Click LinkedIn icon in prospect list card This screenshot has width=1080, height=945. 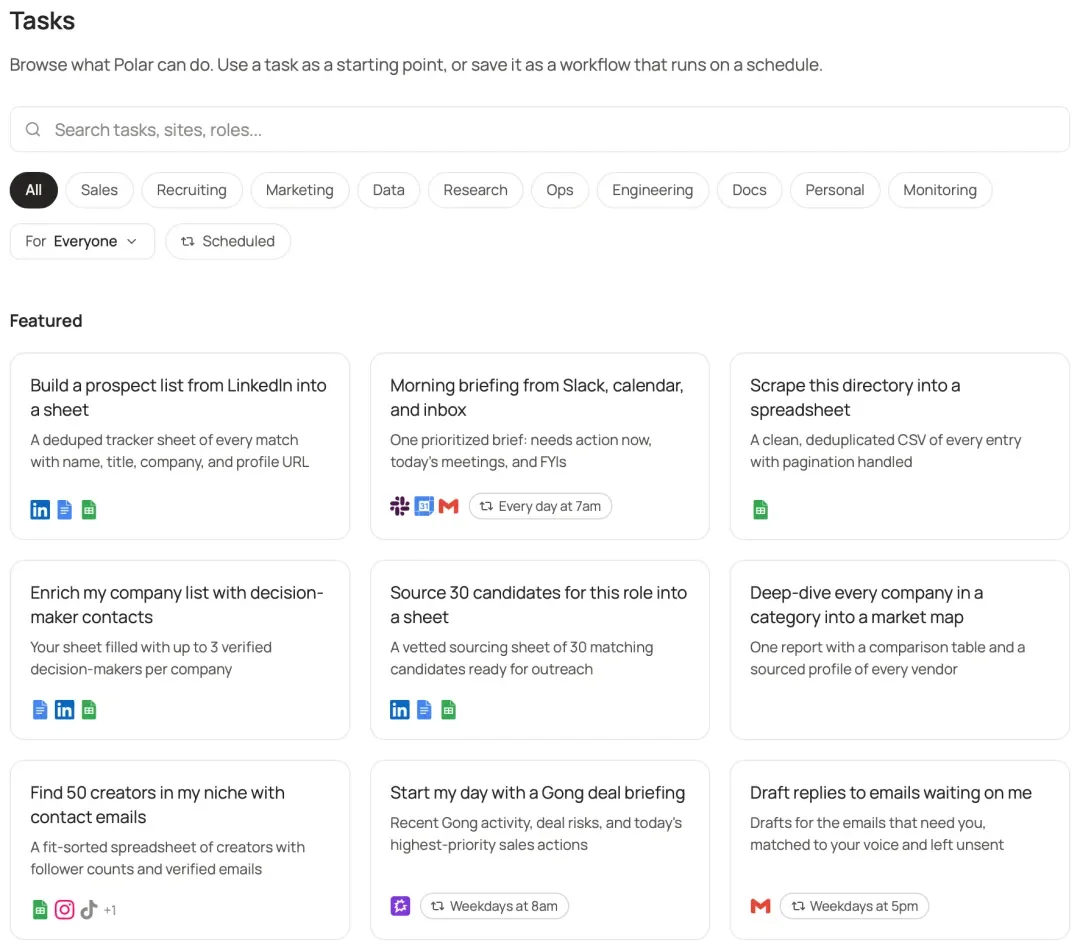(40, 510)
